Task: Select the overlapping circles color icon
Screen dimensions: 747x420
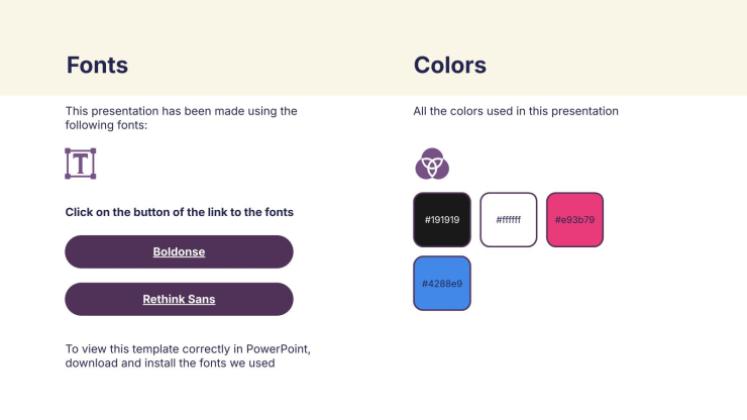Action: [432, 163]
